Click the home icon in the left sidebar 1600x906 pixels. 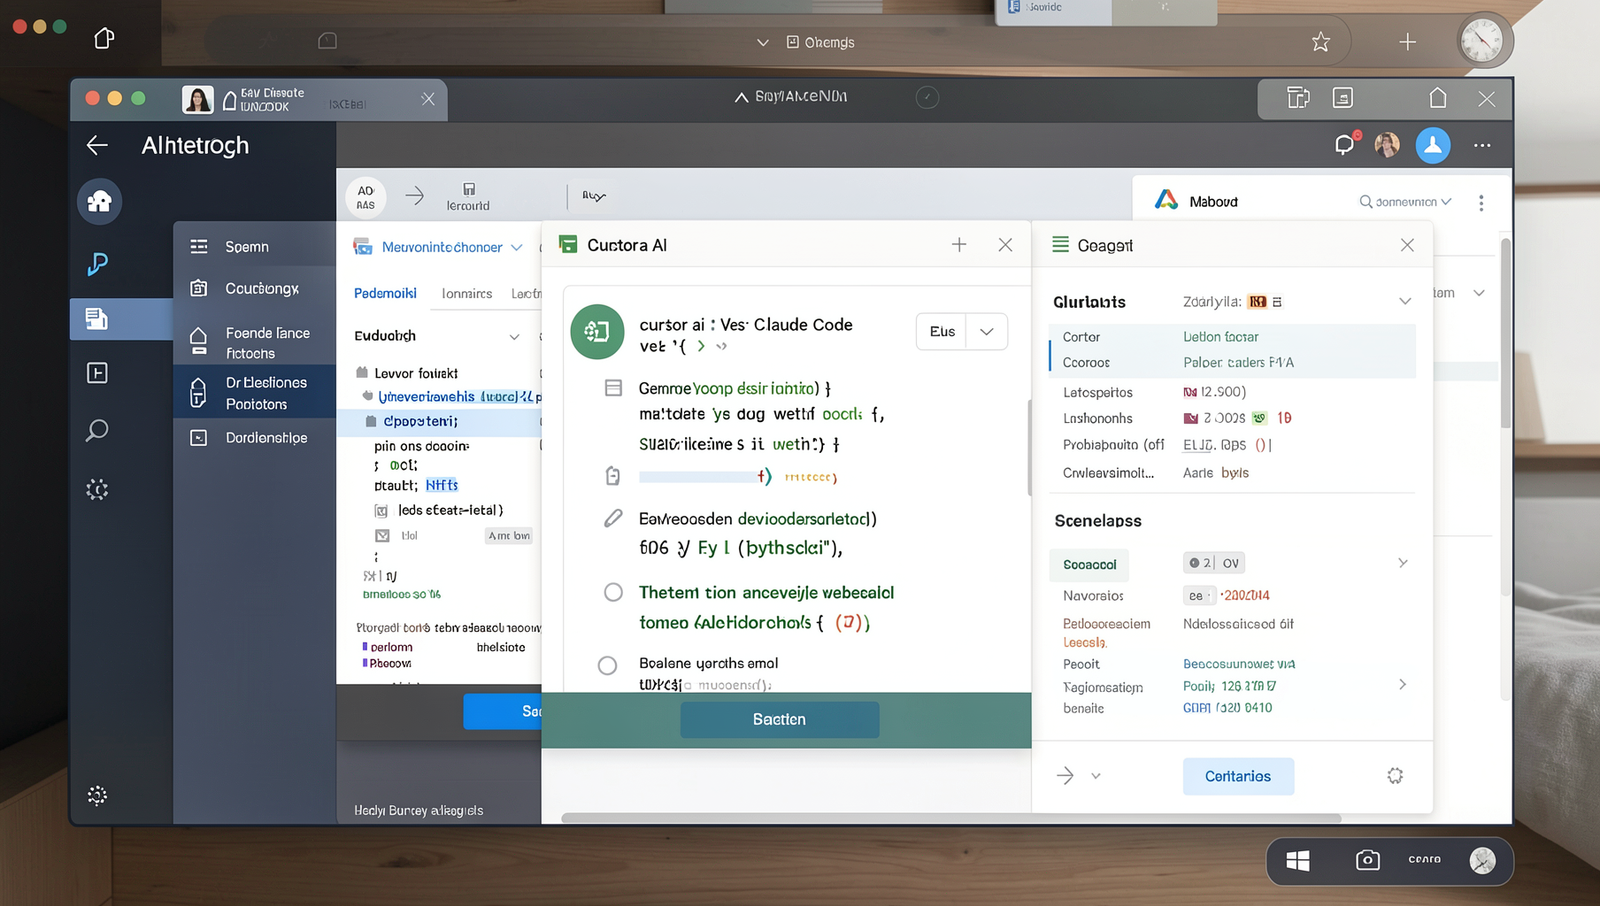point(99,202)
